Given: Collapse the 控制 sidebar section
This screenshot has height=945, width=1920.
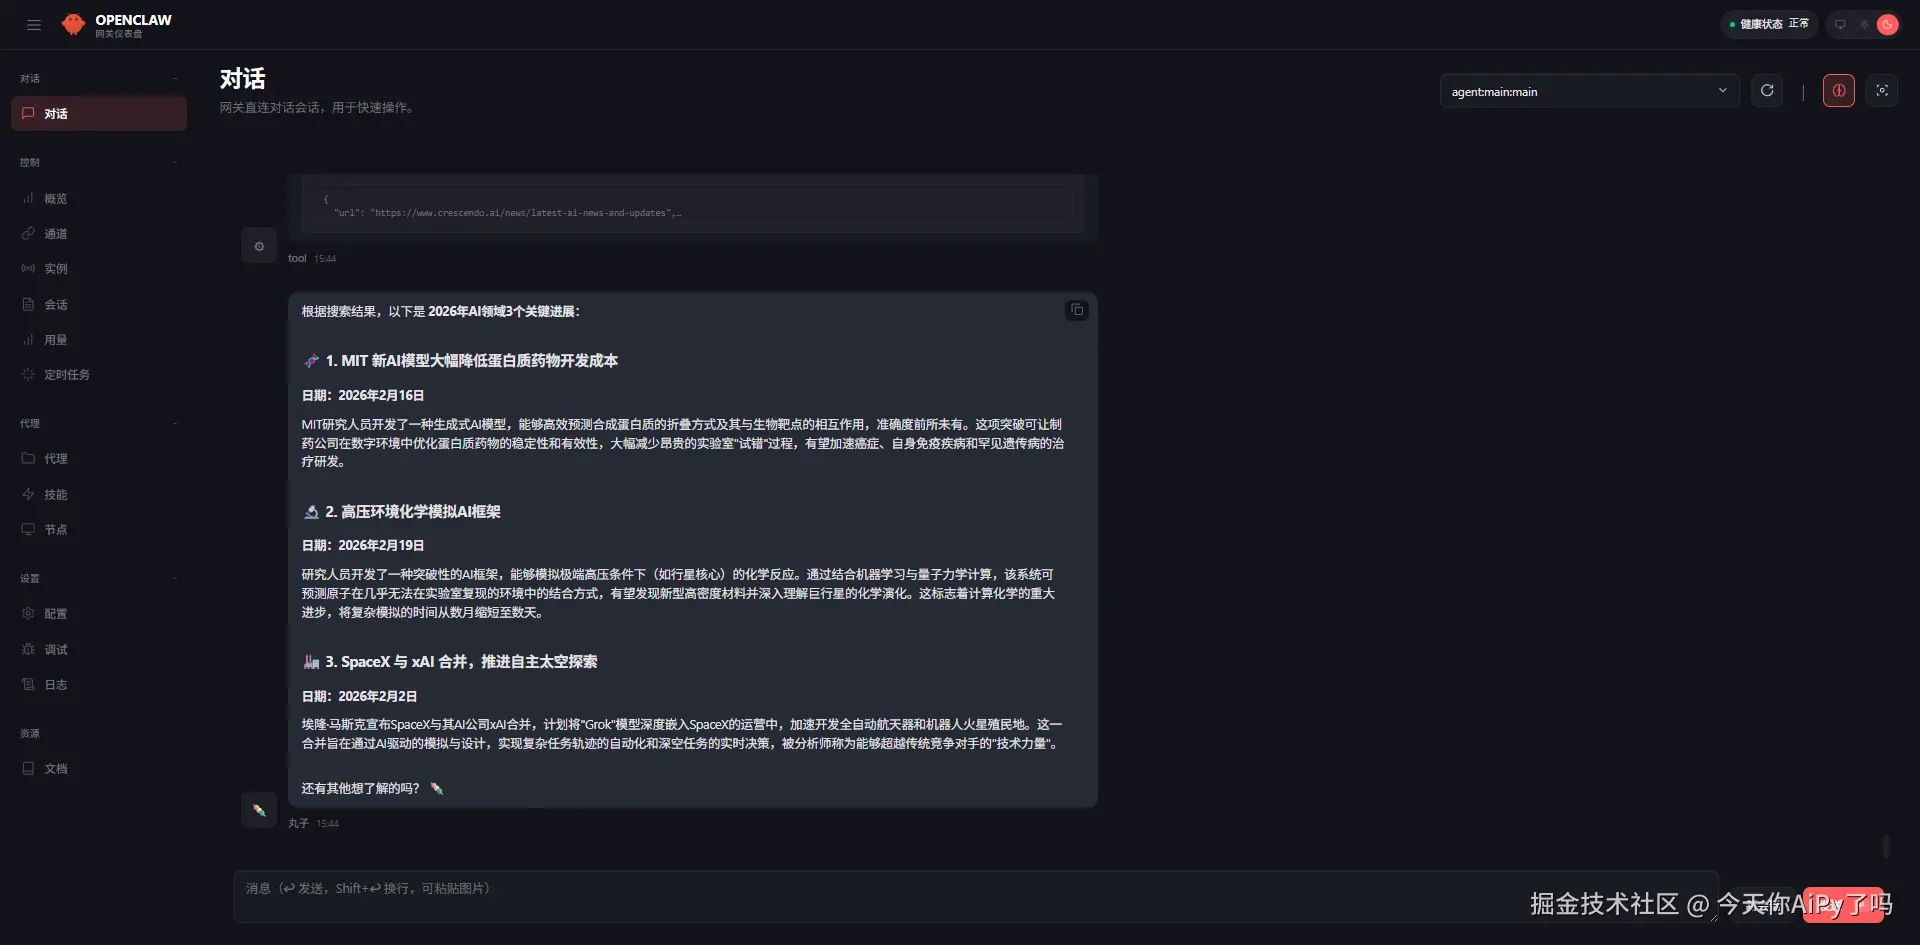Looking at the screenshot, I should (x=99, y=162).
